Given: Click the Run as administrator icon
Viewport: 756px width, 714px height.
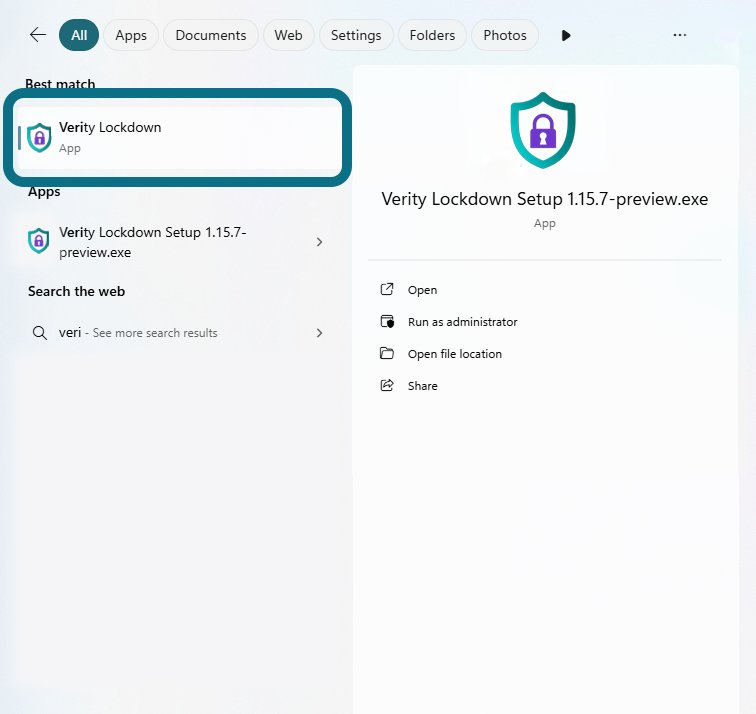Looking at the screenshot, I should tap(387, 322).
